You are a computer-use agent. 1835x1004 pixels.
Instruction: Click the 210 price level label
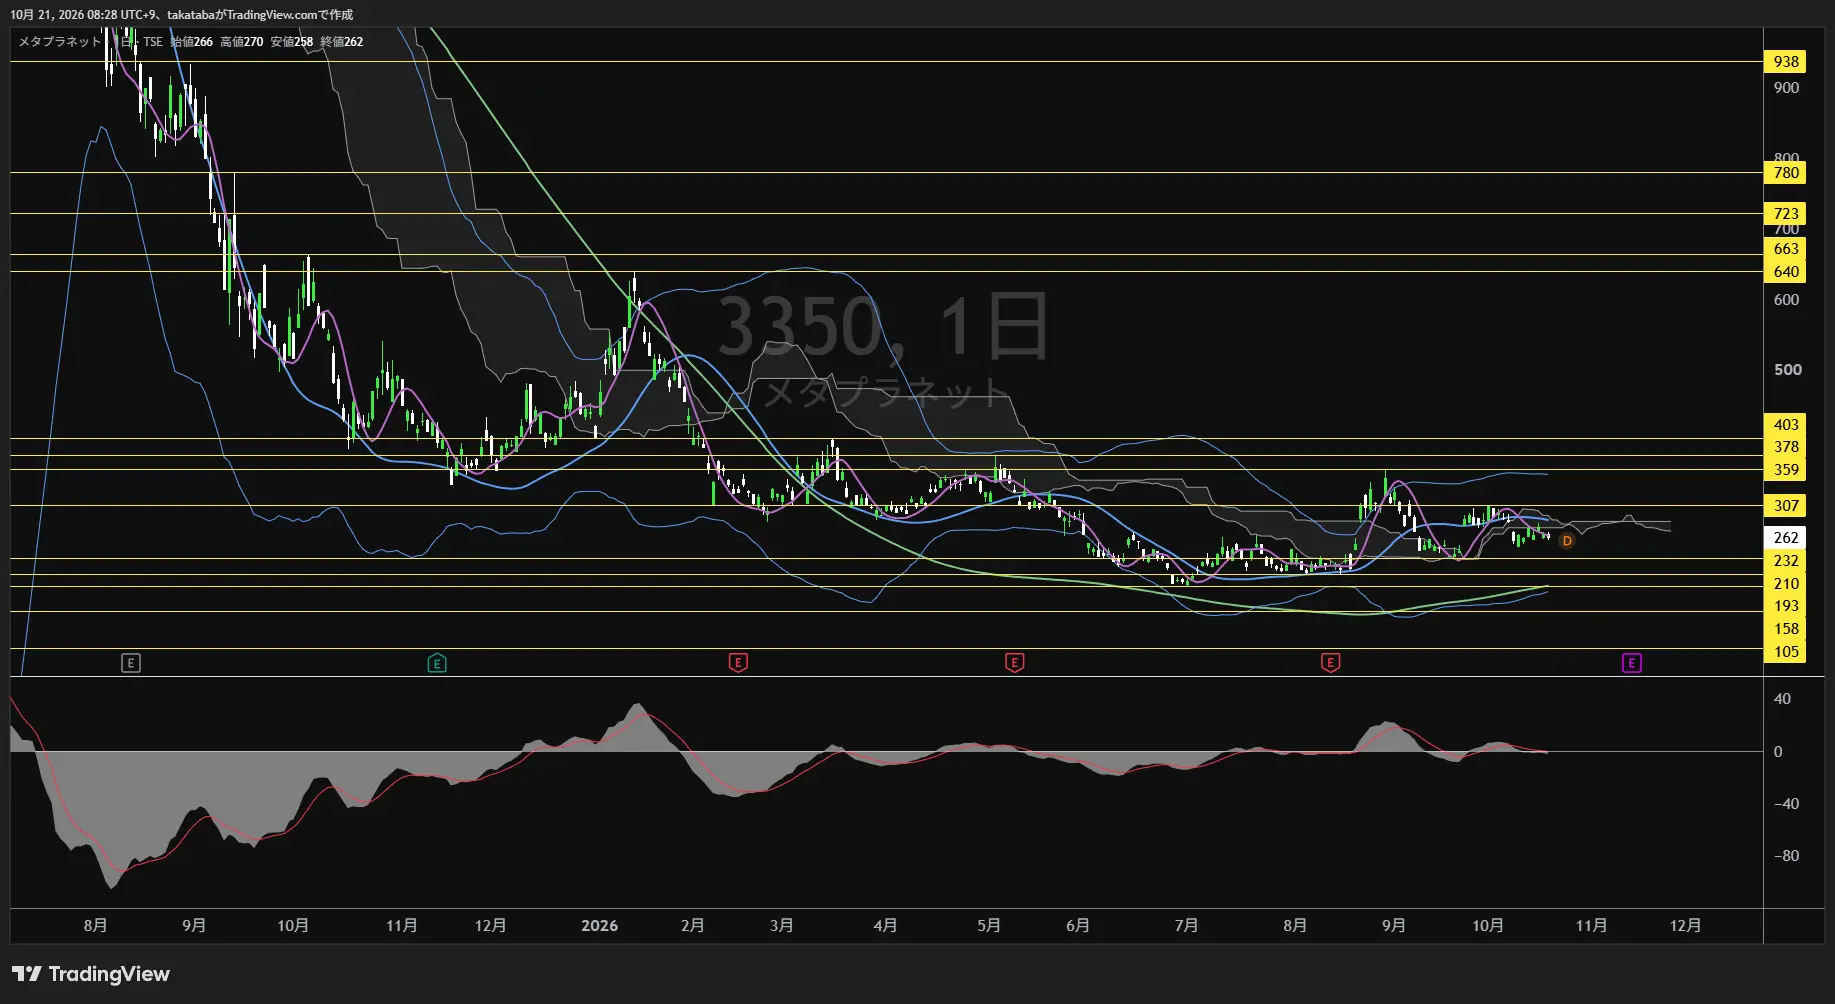tap(1785, 583)
